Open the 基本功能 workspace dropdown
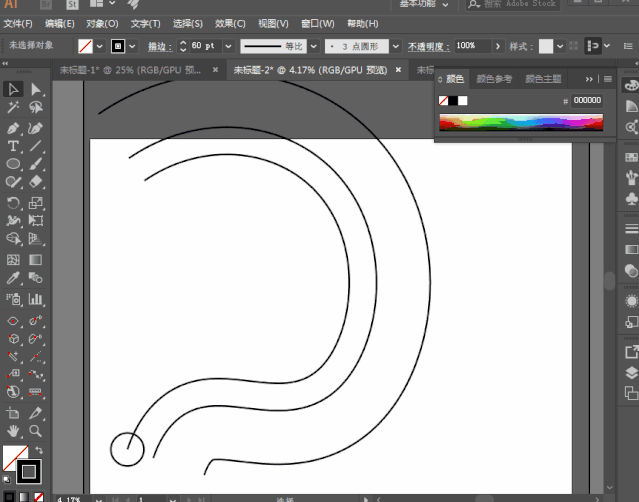This screenshot has height=502, width=639. pyautogui.click(x=424, y=4)
